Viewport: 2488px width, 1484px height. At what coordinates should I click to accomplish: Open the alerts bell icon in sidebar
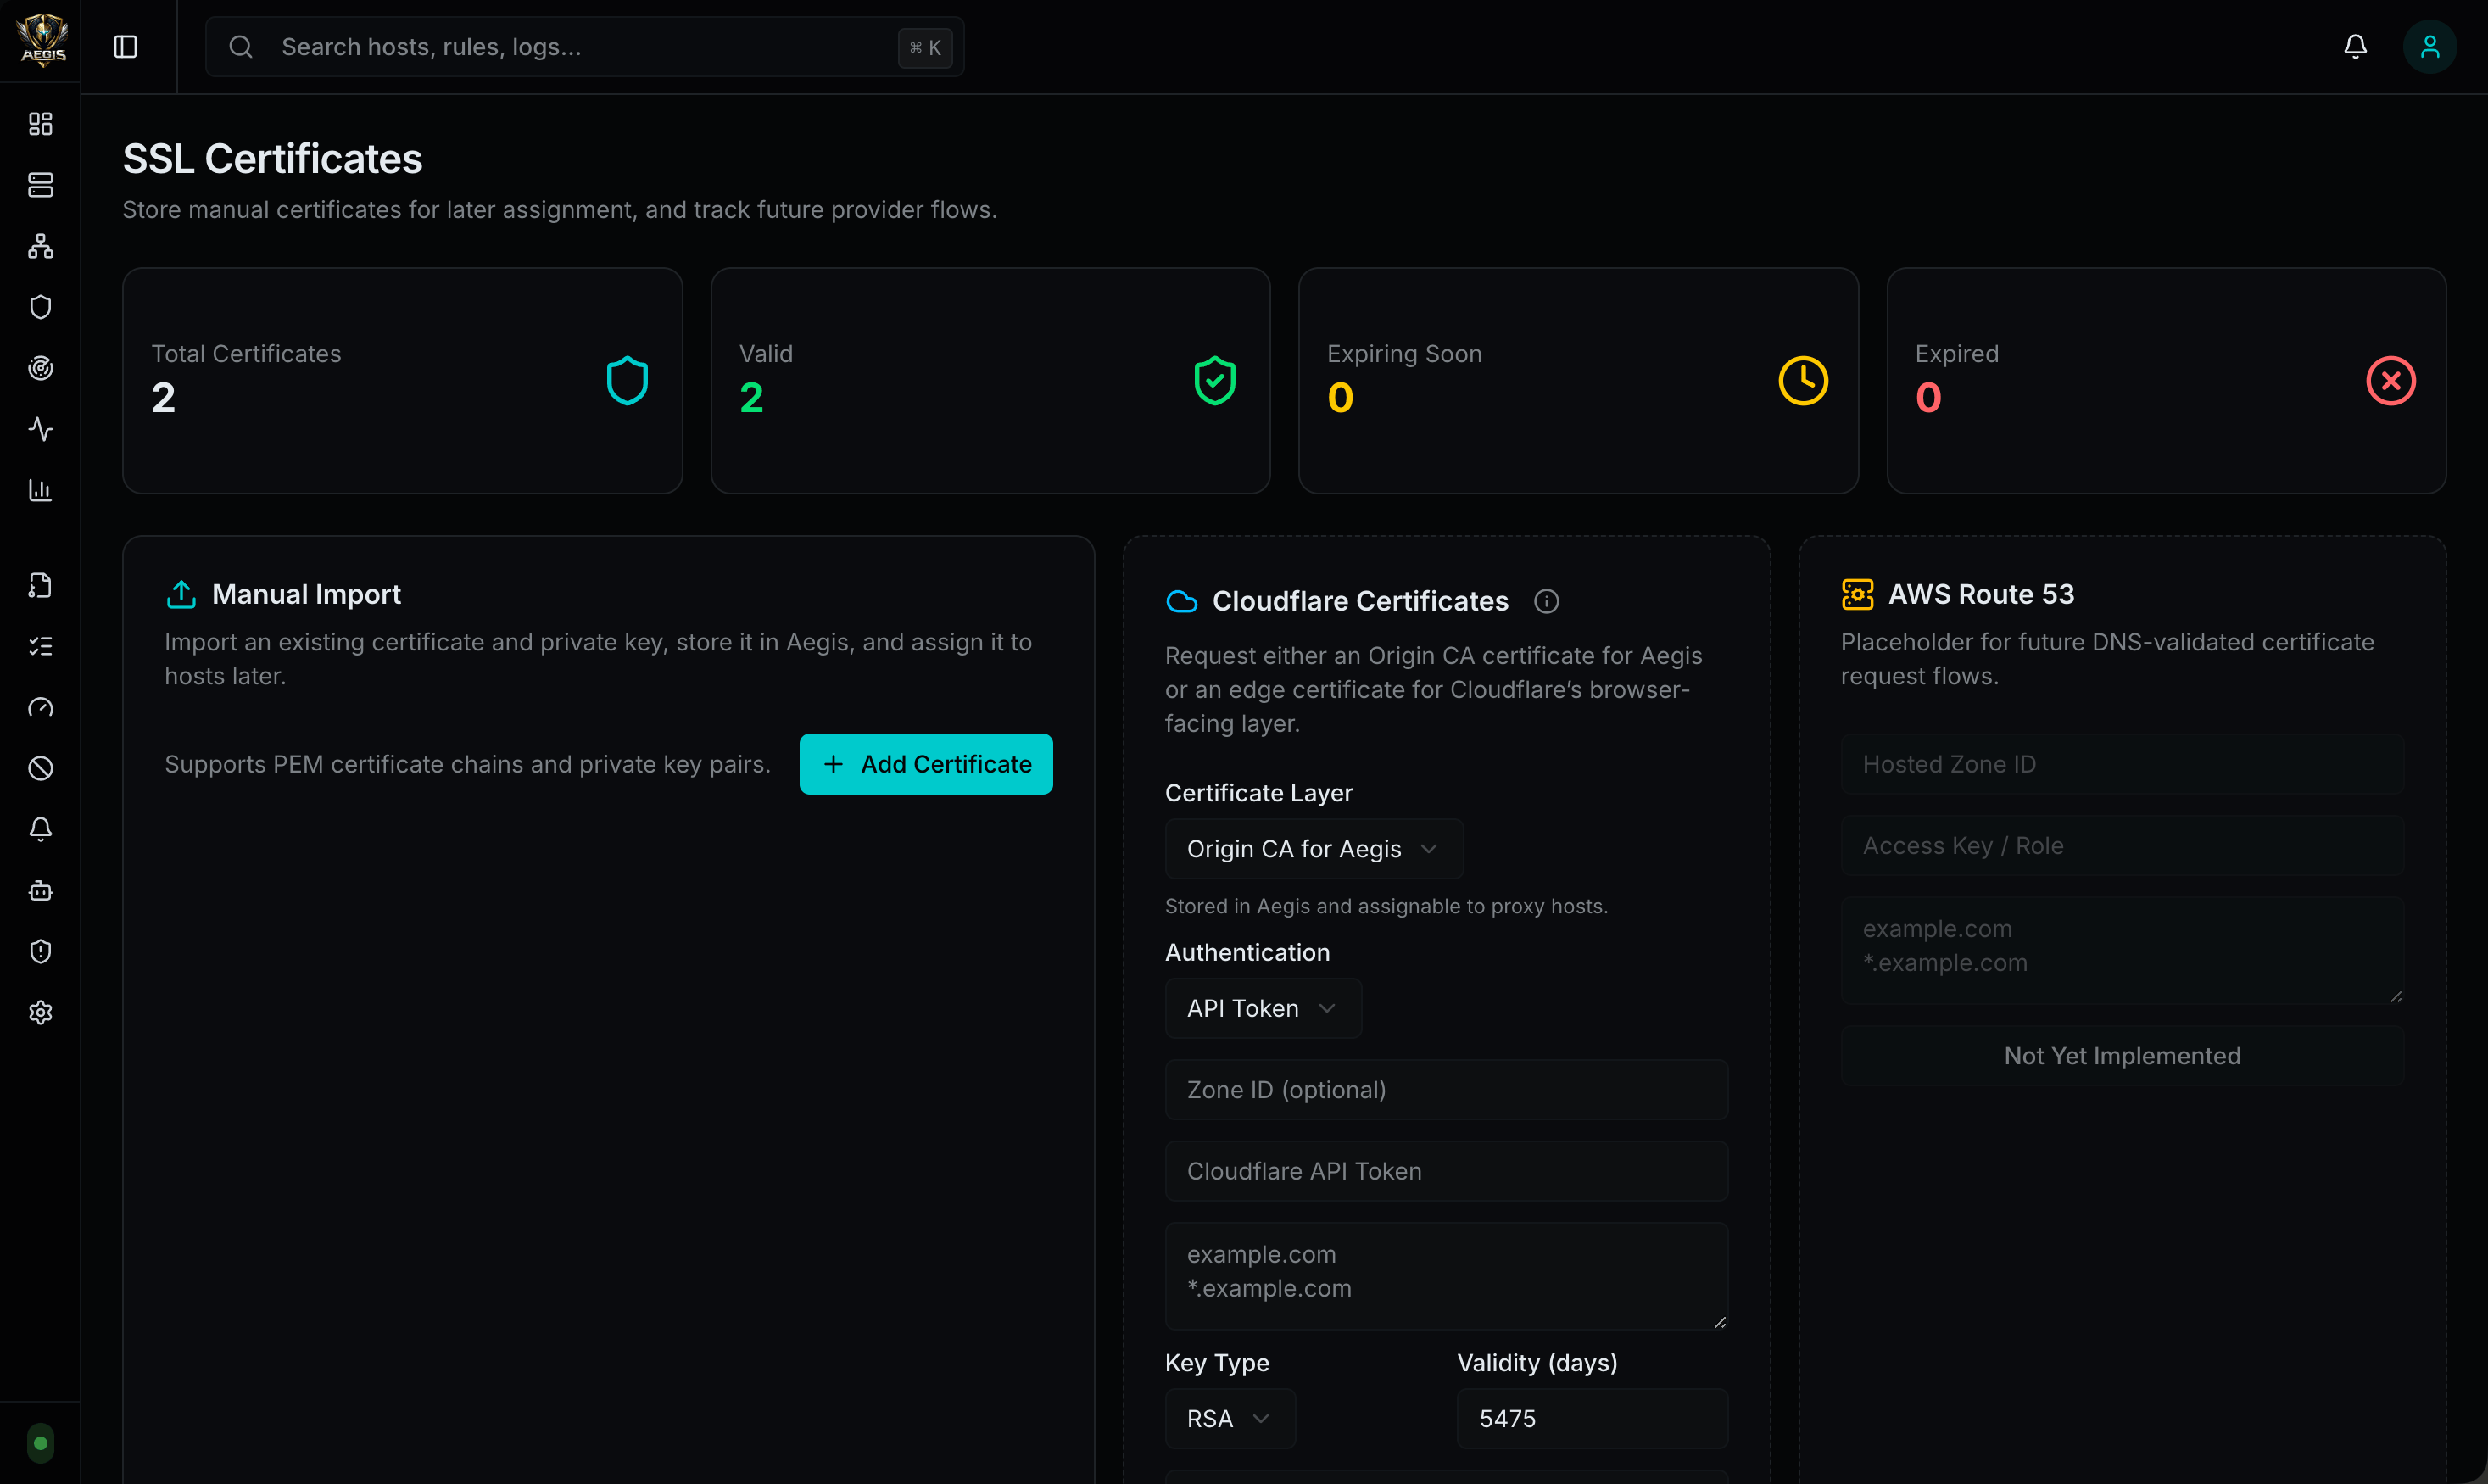tap(40, 829)
